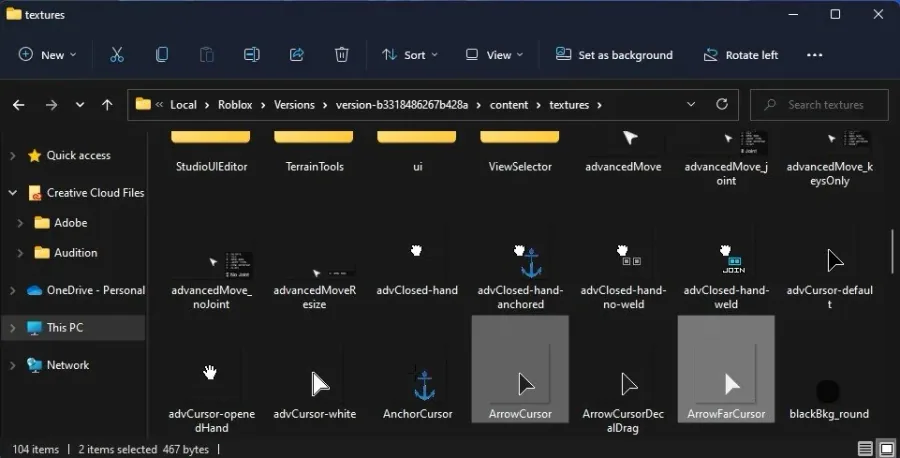Viewport: 900px width, 458px height.
Task: Click the Paste clipboard icon
Action: click(x=207, y=55)
